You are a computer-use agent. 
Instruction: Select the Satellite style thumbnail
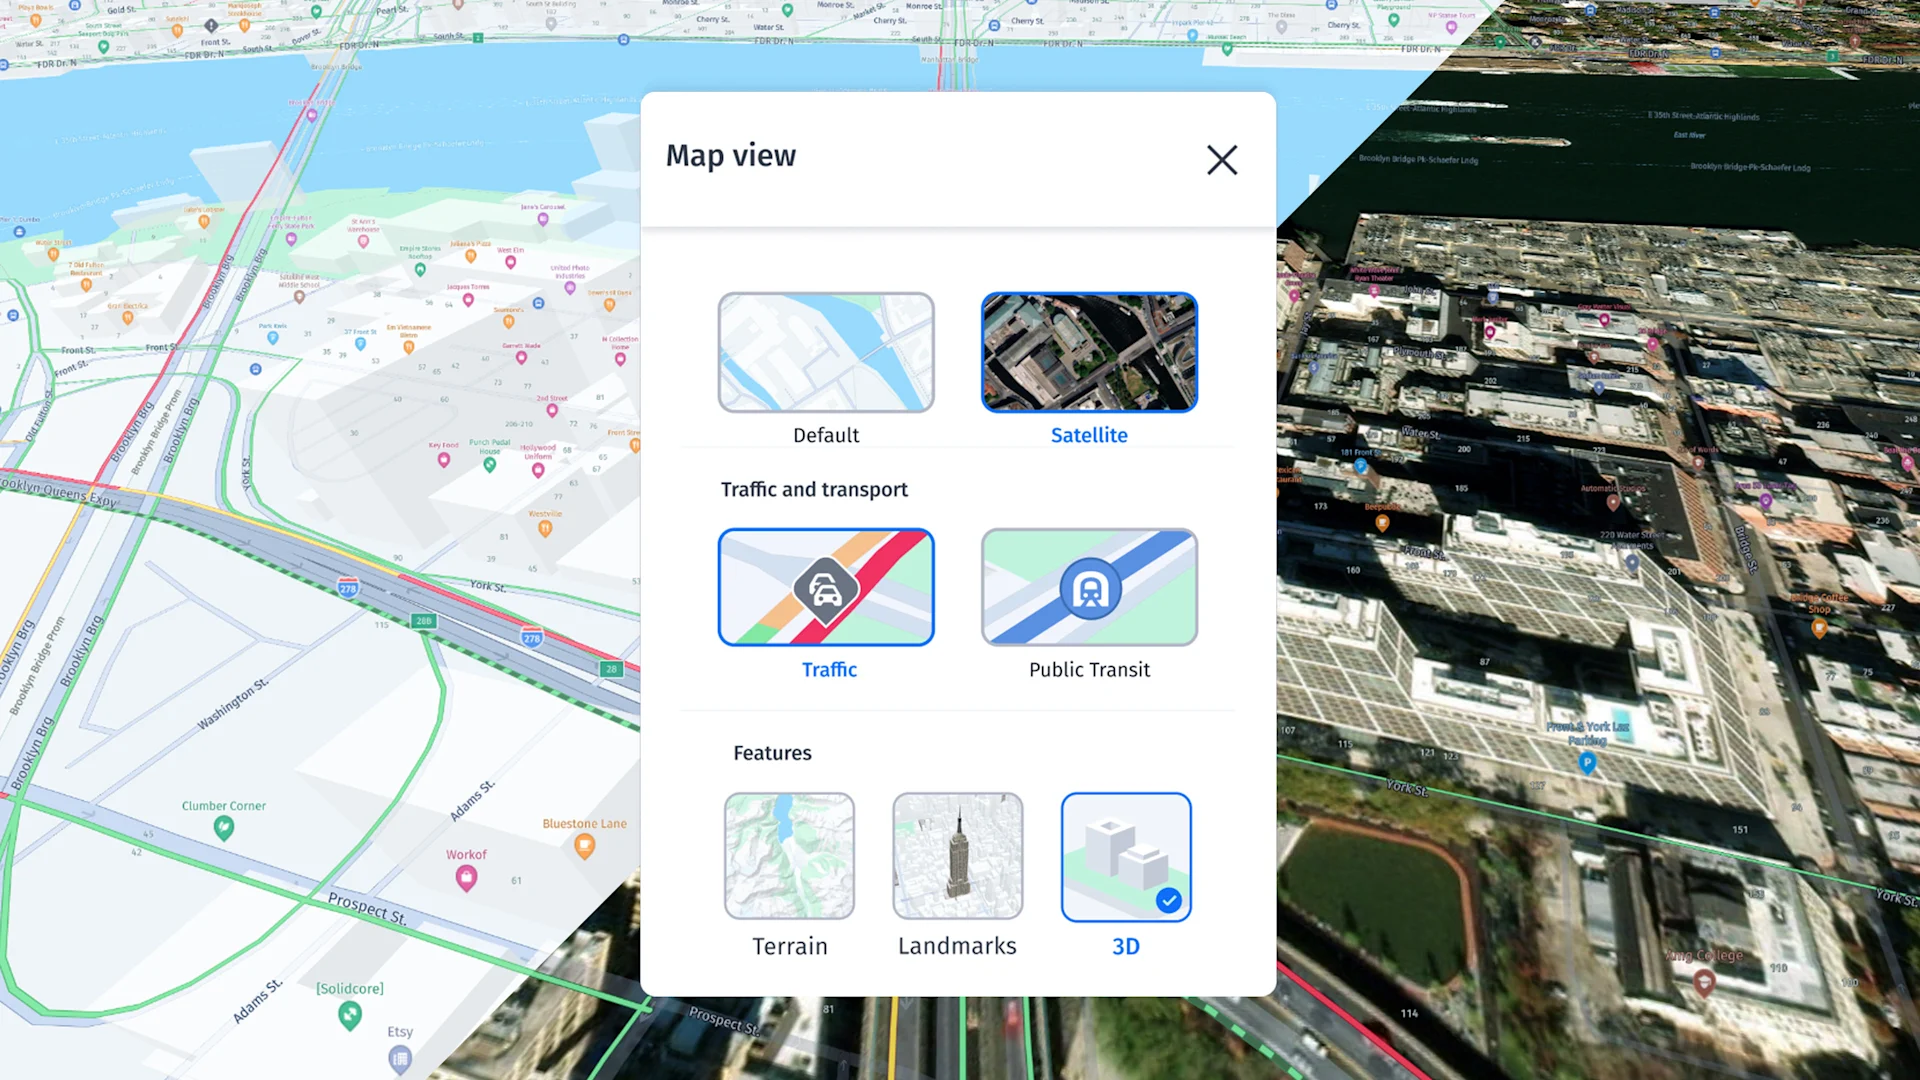(1089, 352)
